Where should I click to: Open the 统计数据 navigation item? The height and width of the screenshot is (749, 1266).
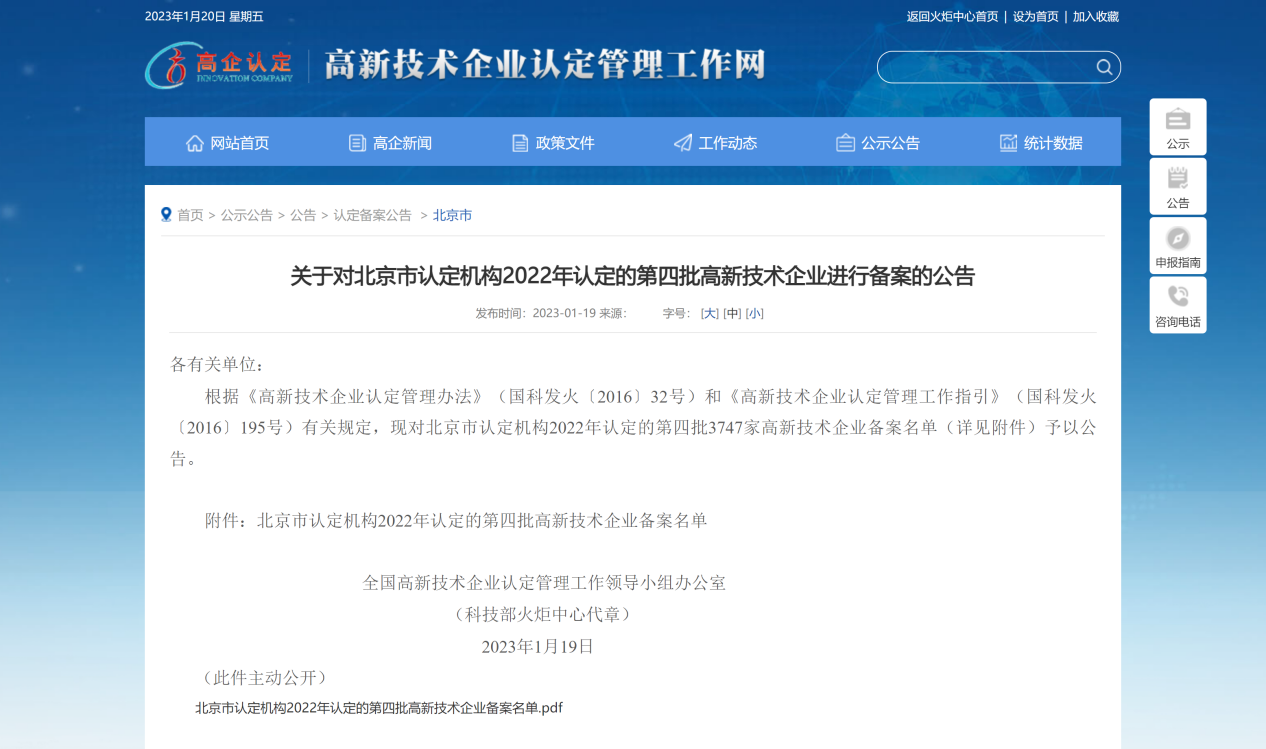1041,143
